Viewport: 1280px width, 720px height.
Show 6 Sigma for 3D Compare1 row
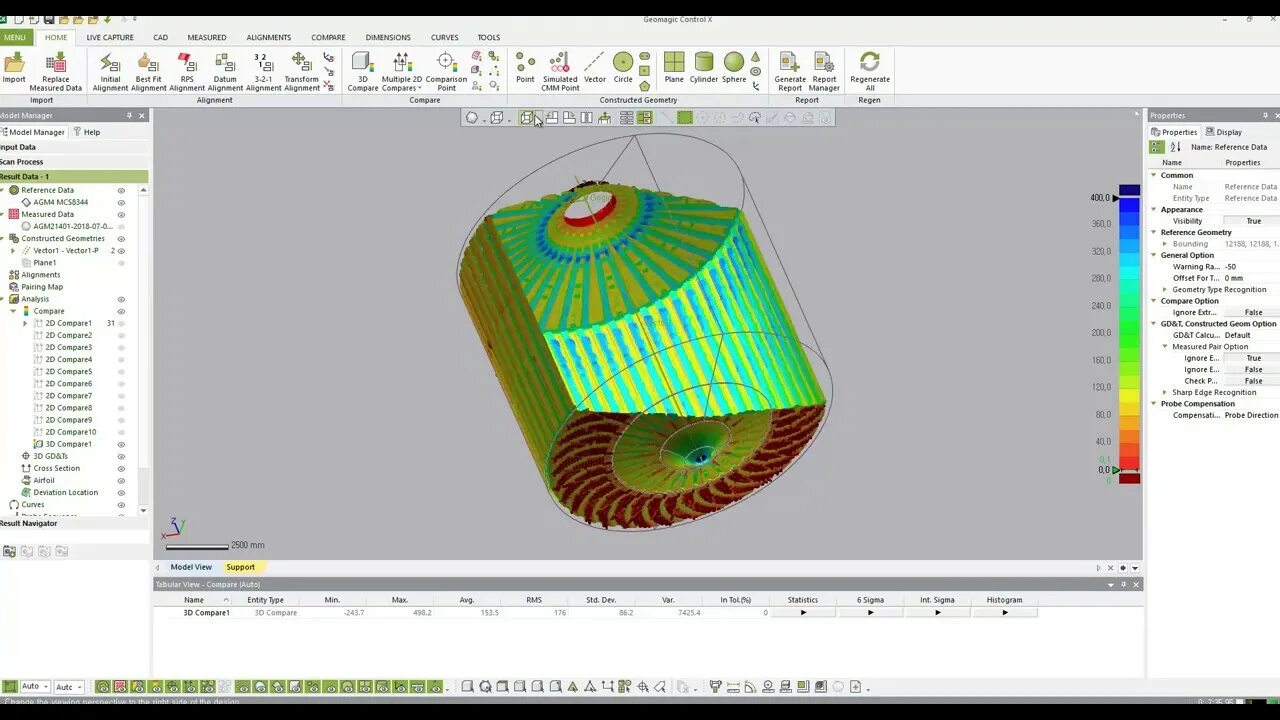pyautogui.click(x=870, y=612)
